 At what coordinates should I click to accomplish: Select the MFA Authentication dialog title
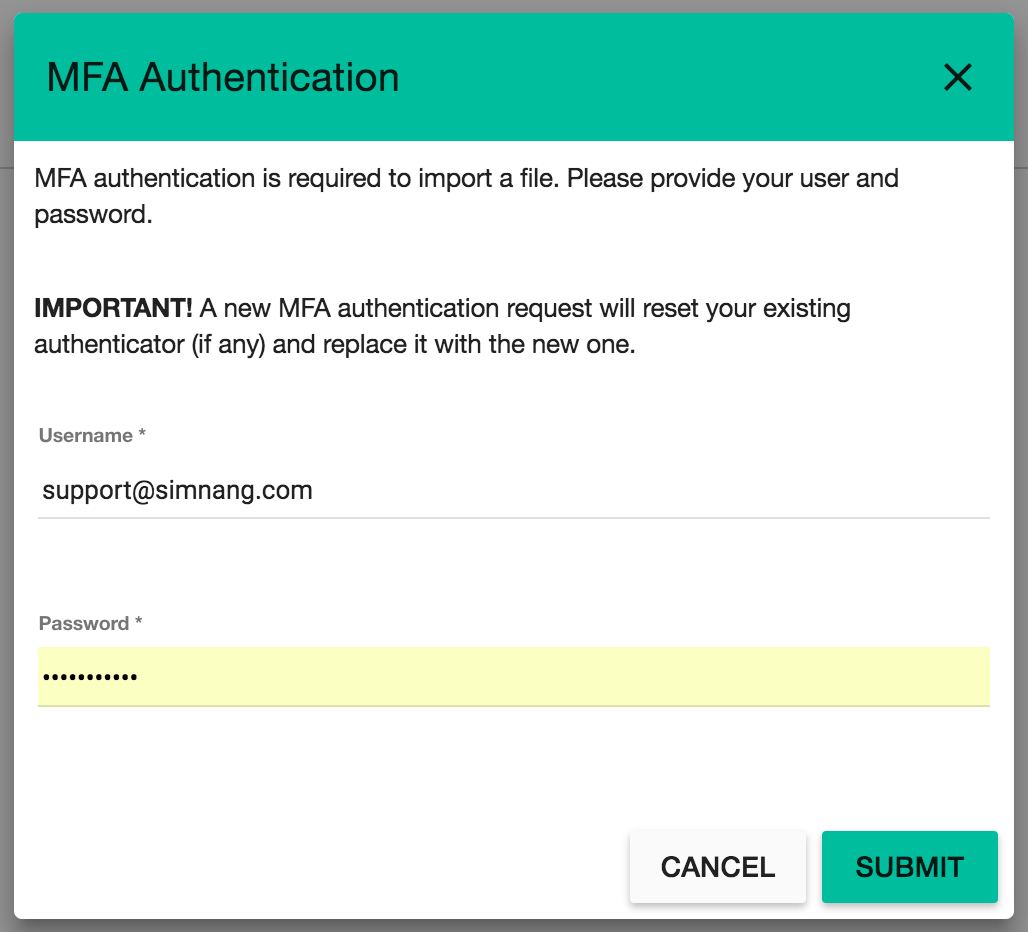[223, 77]
